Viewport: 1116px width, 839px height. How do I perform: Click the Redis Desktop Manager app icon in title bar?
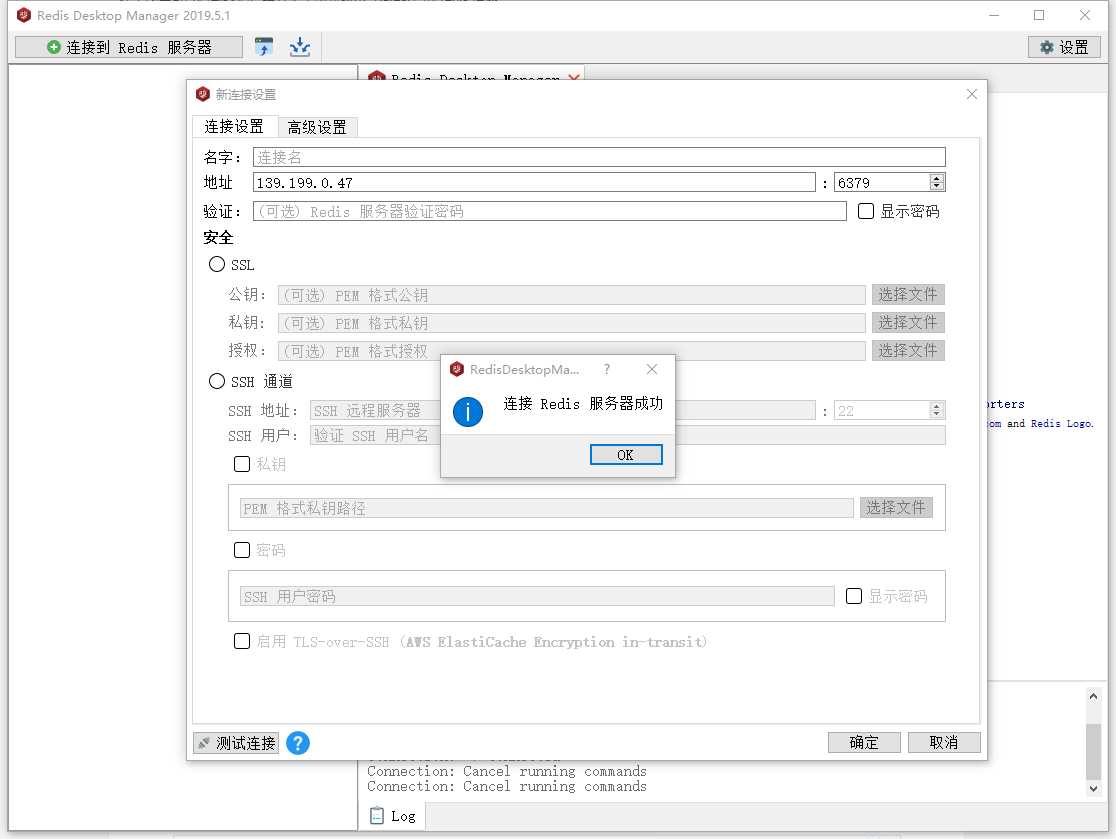(x=23, y=15)
